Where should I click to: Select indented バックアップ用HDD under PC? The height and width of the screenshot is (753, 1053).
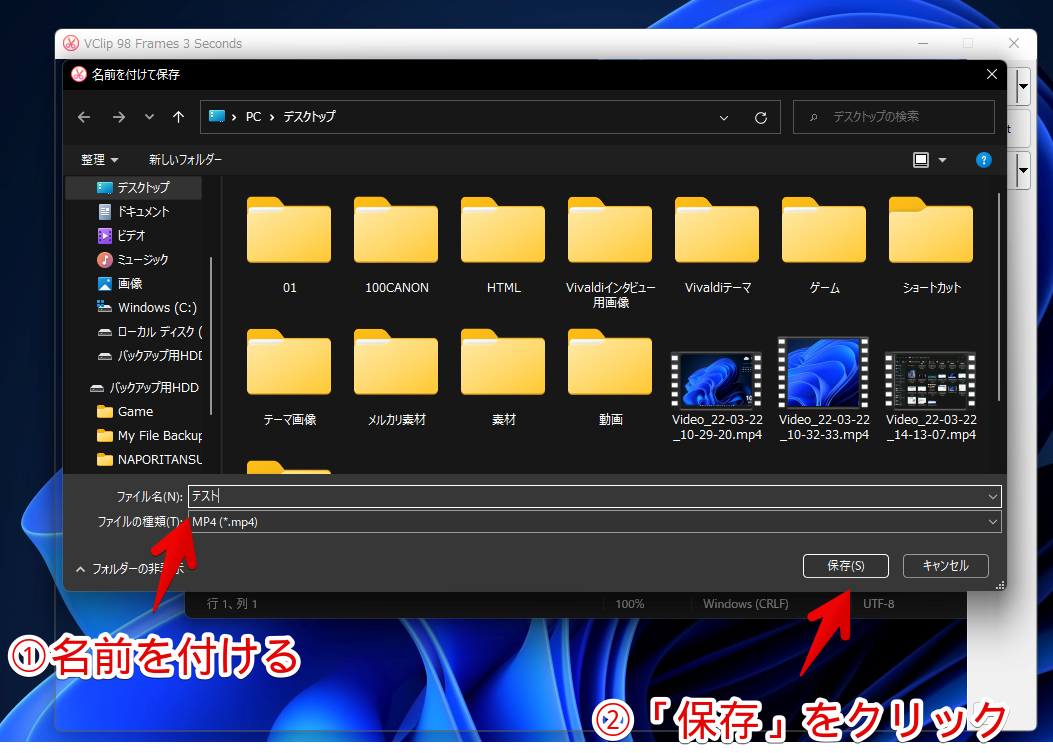click(x=150, y=355)
